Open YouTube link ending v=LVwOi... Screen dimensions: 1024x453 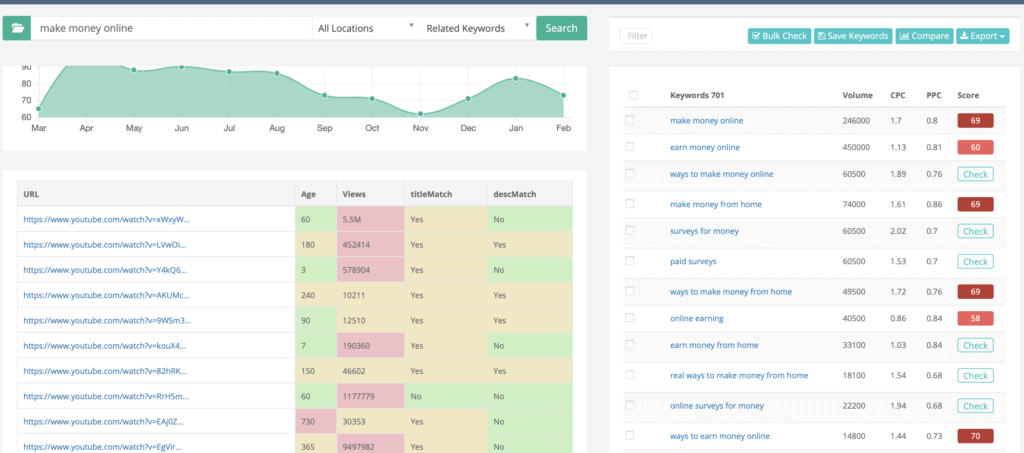coord(105,245)
